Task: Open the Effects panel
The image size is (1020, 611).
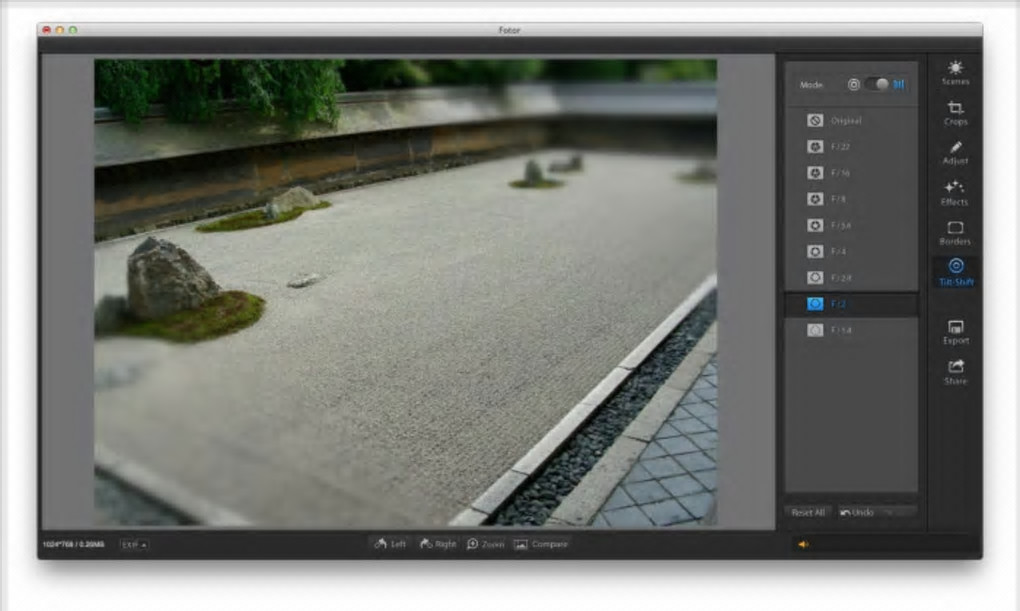Action: tap(954, 193)
